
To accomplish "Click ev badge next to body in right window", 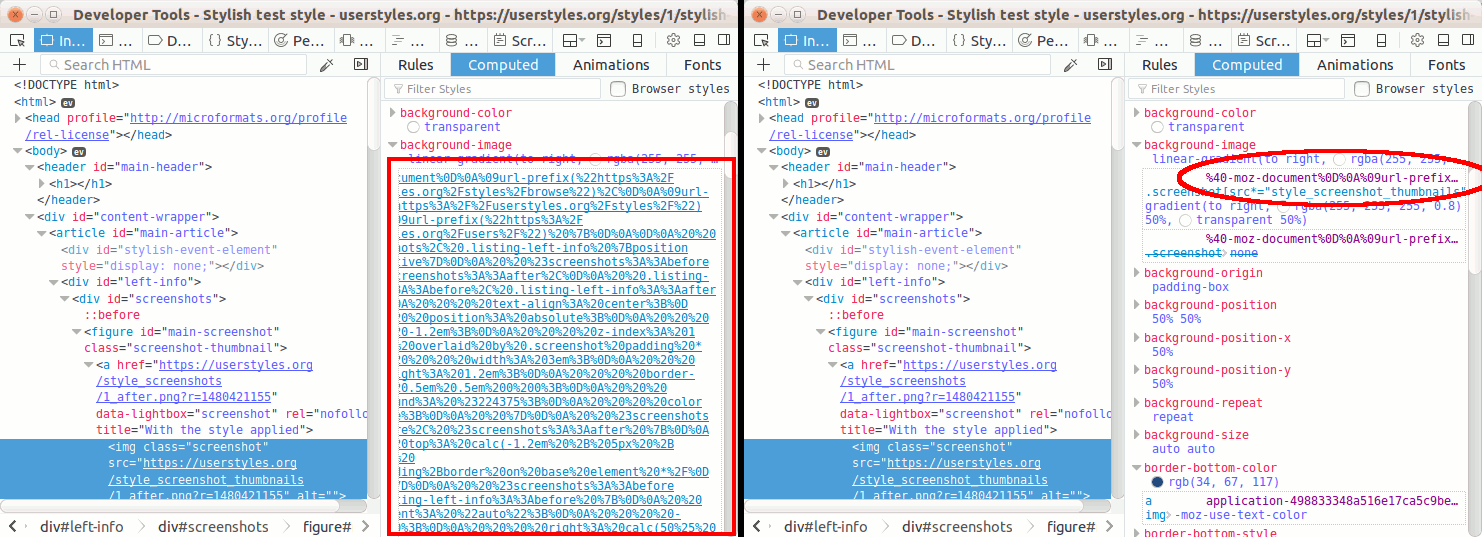I will [823, 151].
